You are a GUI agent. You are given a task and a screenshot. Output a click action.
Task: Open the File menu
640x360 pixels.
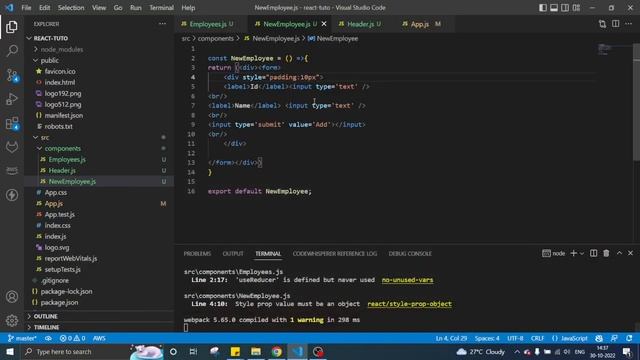pyautogui.click(x=26, y=8)
